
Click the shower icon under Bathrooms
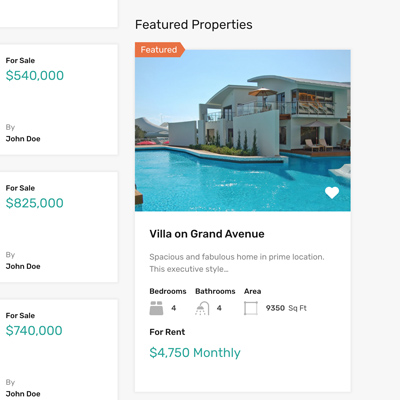202,308
